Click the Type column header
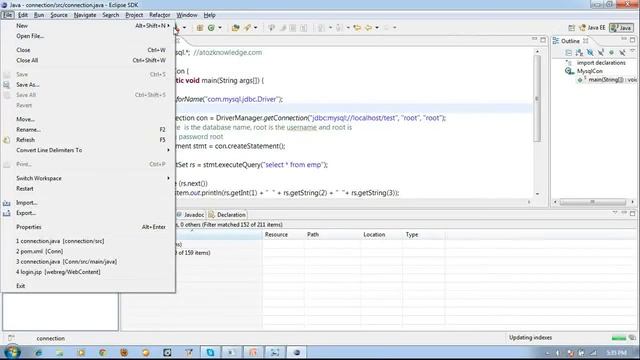The width and height of the screenshot is (640, 360). 424,235
